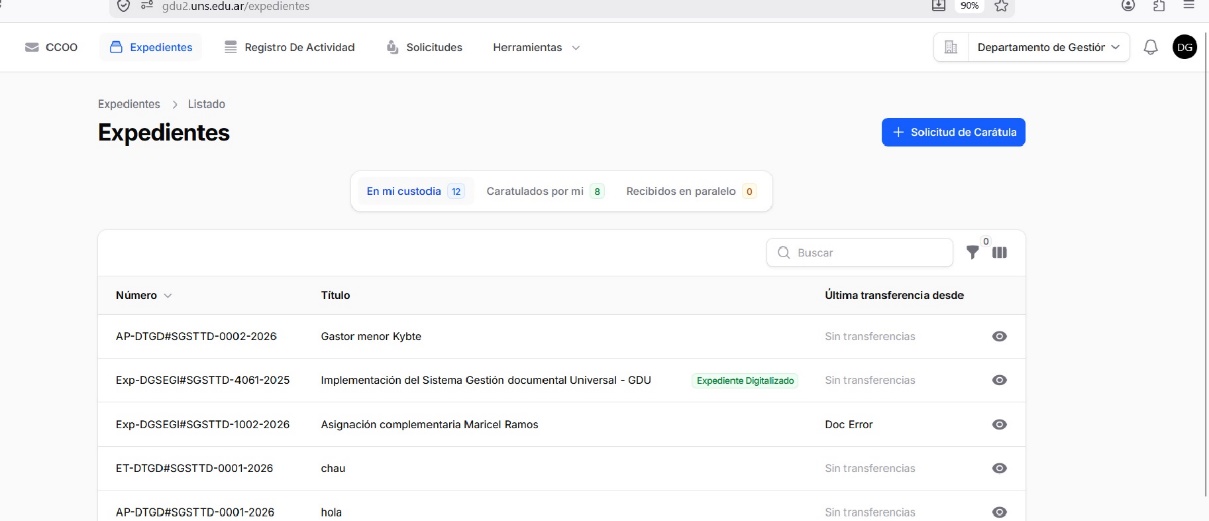This screenshot has width=1209, height=521.
Task: View the 'hola' expediente eye icon
Action: point(999,513)
